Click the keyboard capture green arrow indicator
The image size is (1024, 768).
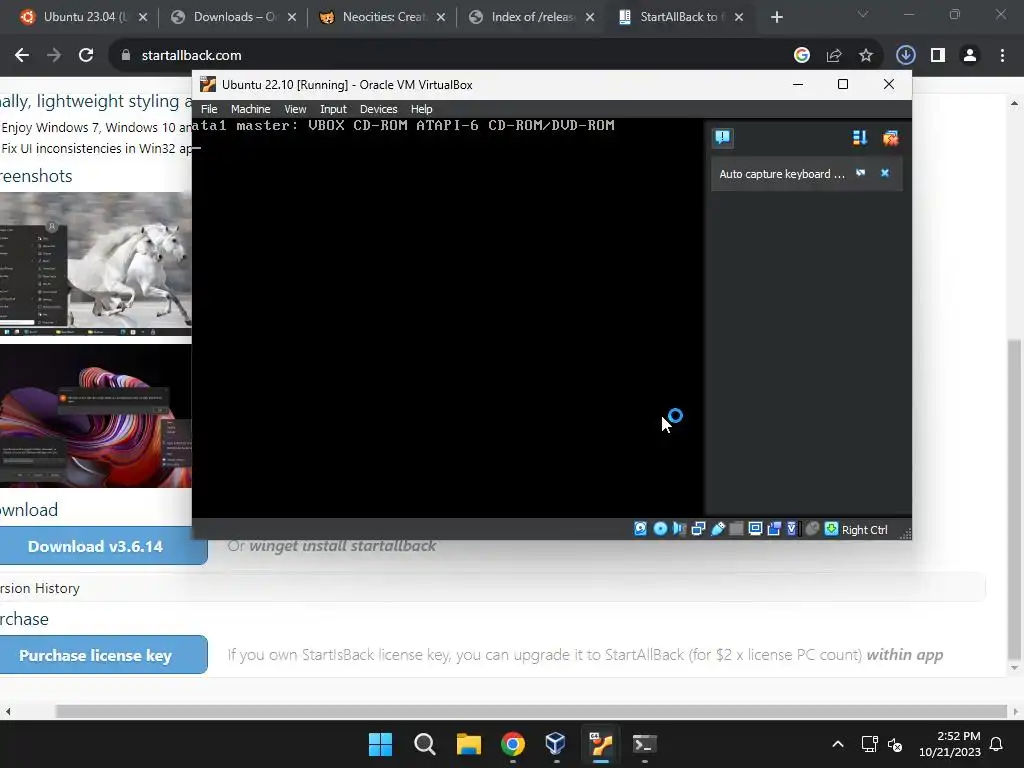click(831, 529)
